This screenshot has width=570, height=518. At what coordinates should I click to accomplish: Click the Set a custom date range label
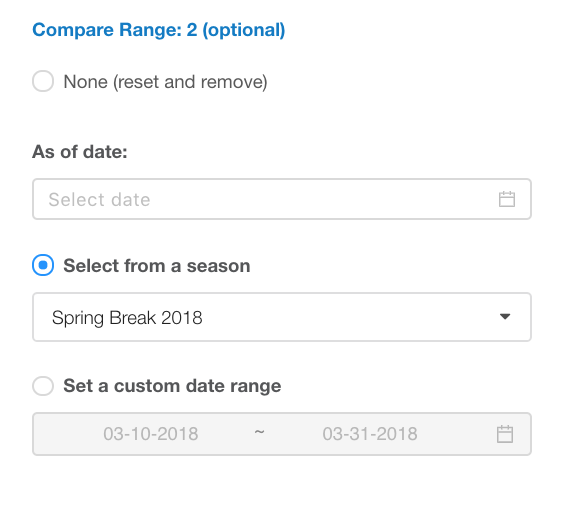(x=172, y=386)
